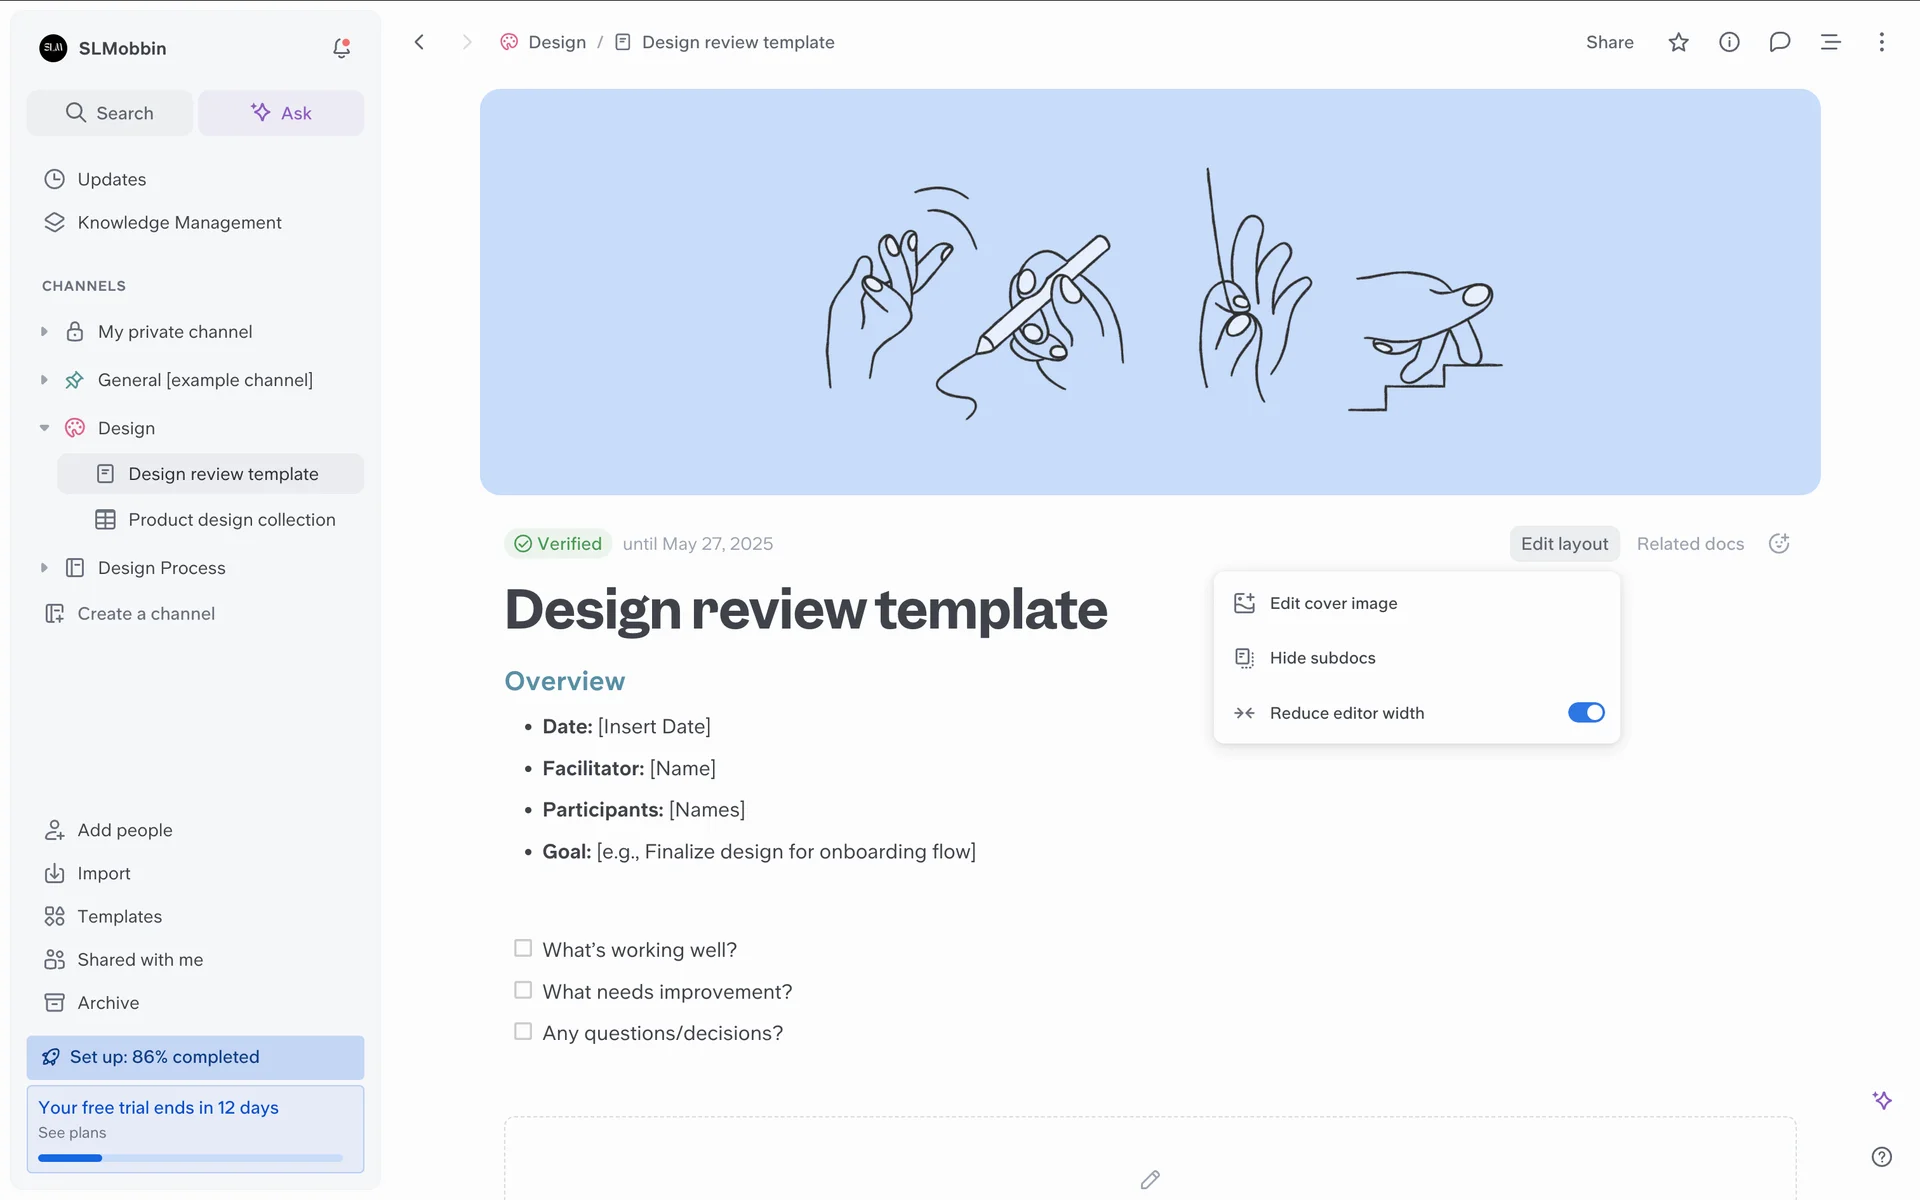
Task: Open the notifications bell icon
Action: (x=341, y=48)
